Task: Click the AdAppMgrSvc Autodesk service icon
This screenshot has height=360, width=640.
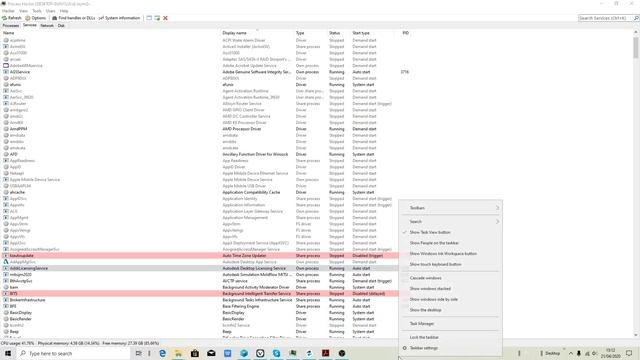Action: (6, 262)
